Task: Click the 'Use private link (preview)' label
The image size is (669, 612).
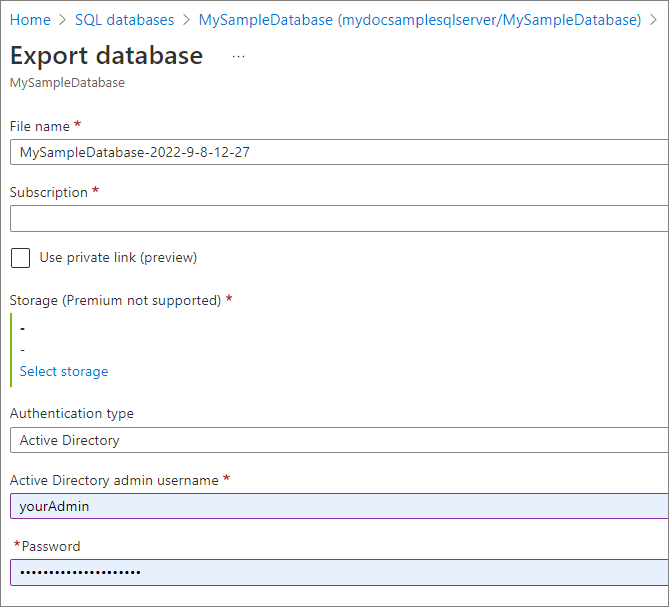Action: point(118,258)
